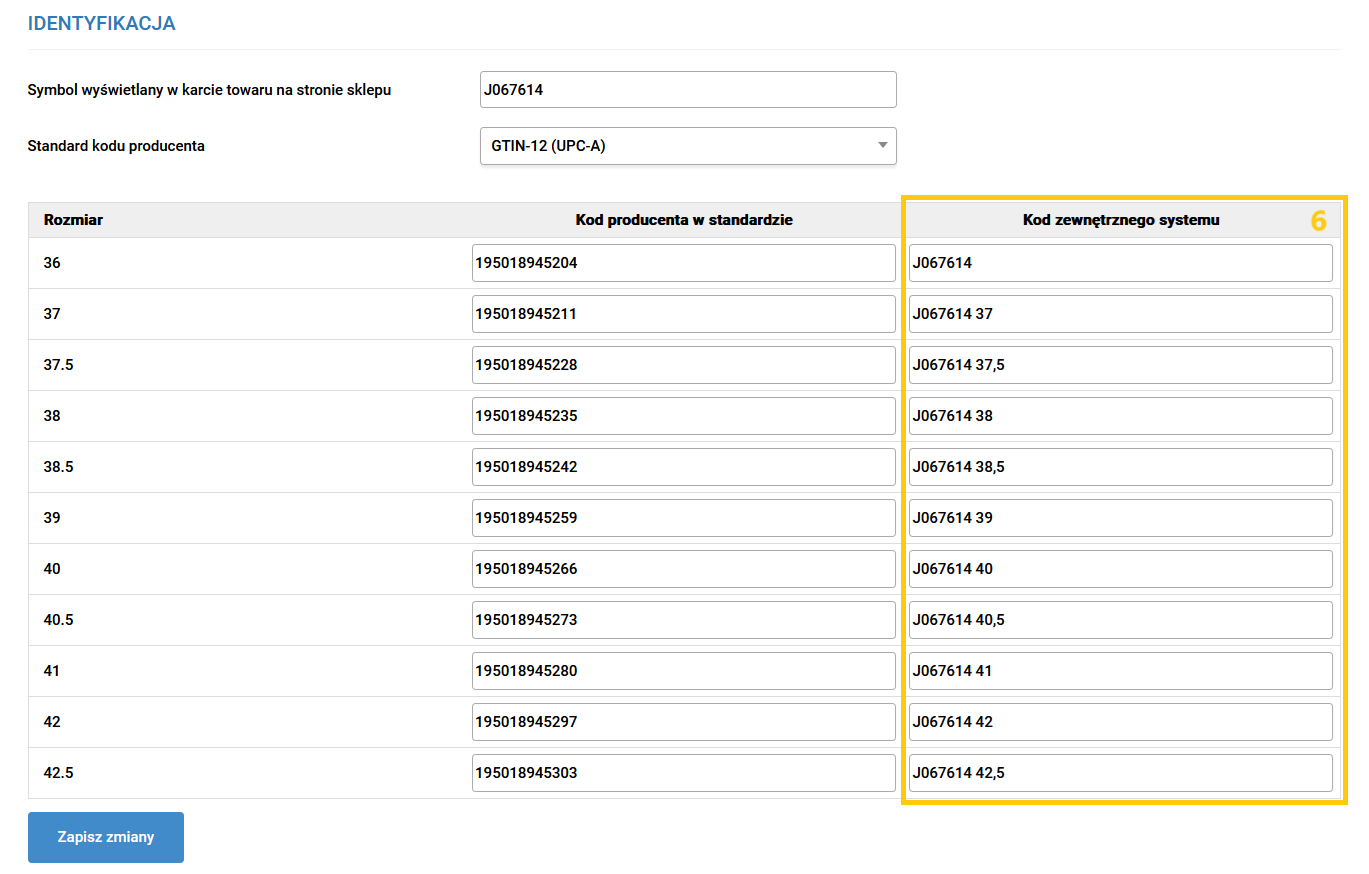This screenshot has height=874, width=1369.
Task: Focus producer code field for size 37.5
Action: coord(683,365)
